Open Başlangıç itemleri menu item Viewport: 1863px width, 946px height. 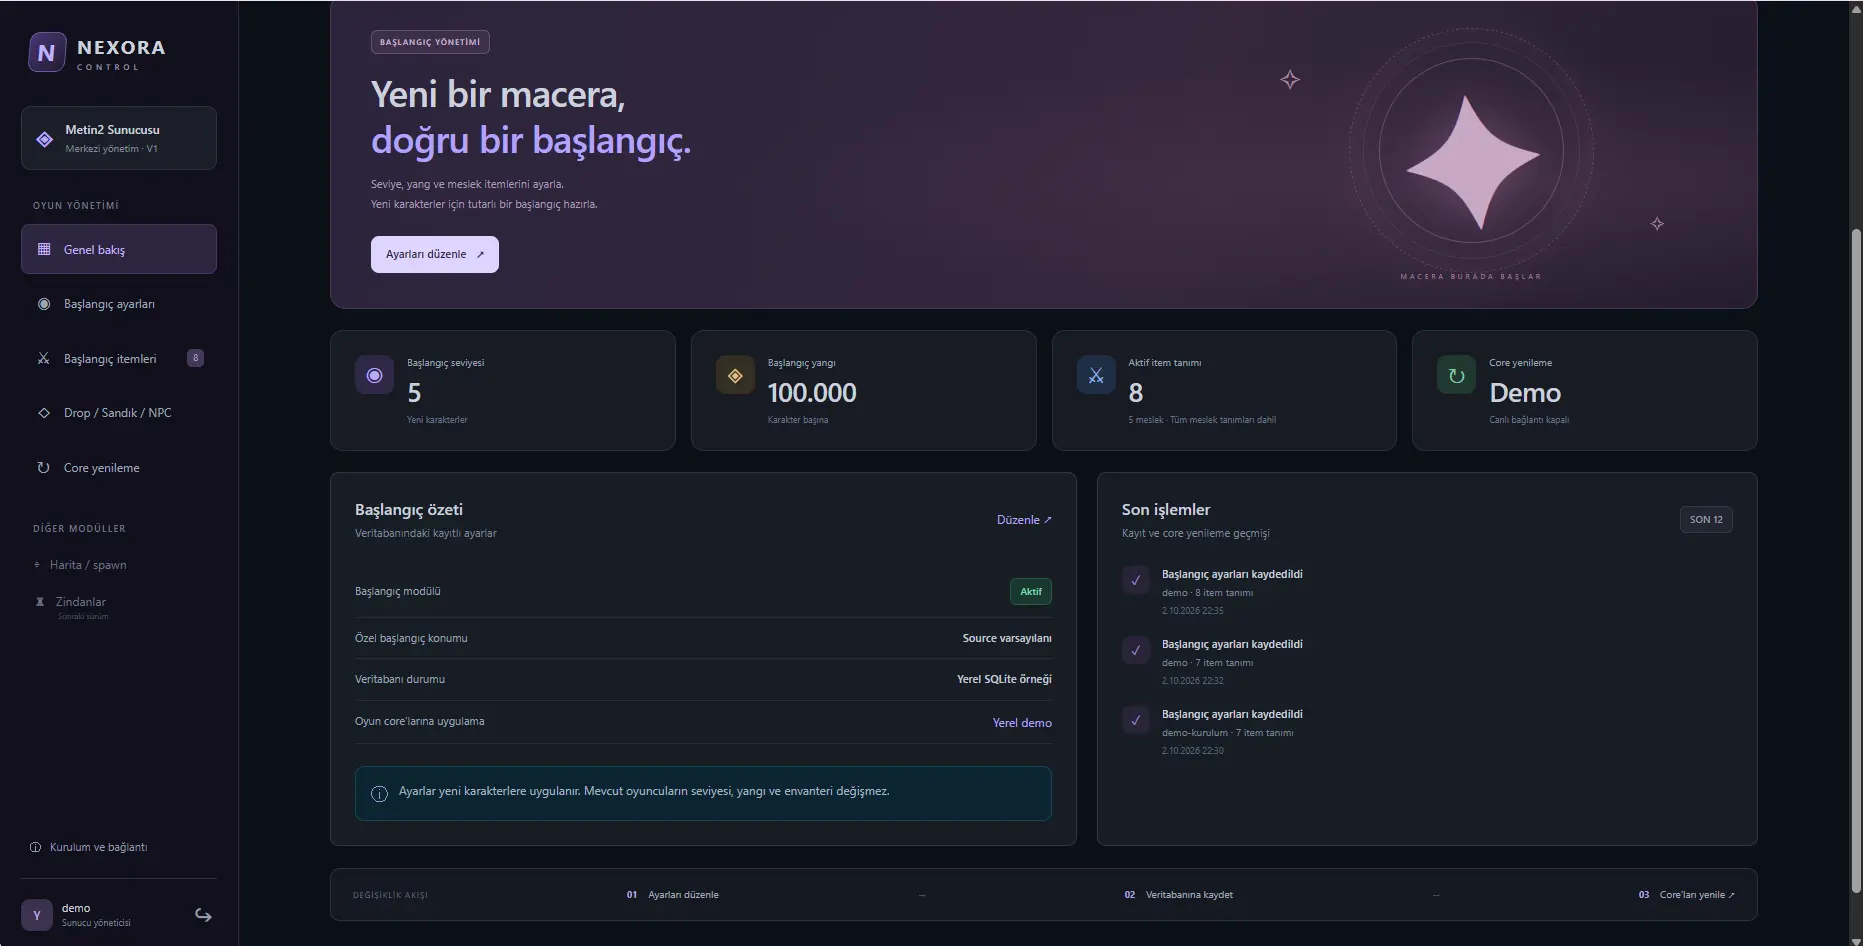pyautogui.click(x=119, y=358)
